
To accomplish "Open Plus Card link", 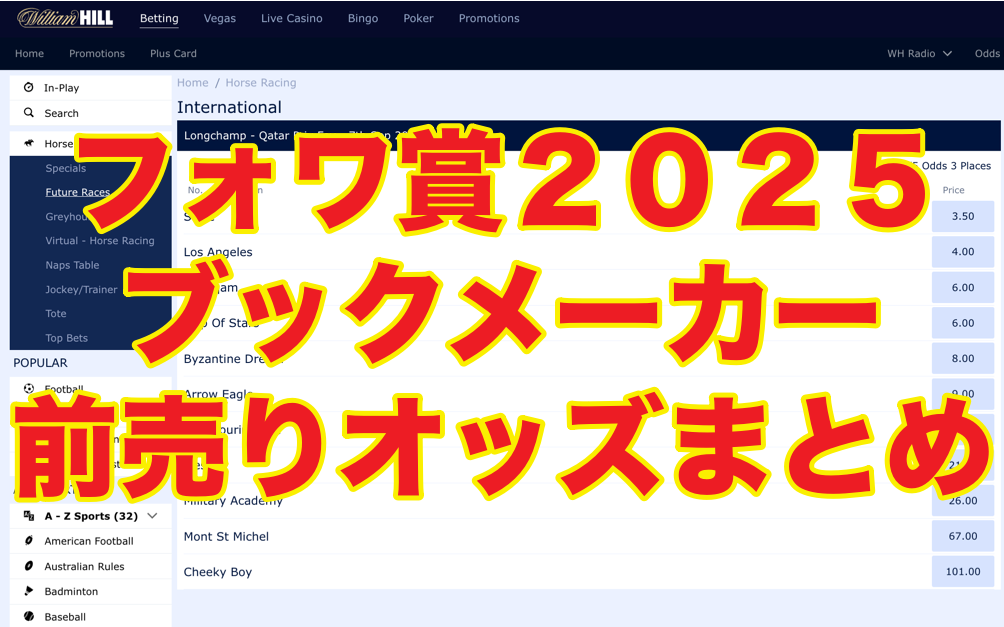I will (x=173, y=54).
